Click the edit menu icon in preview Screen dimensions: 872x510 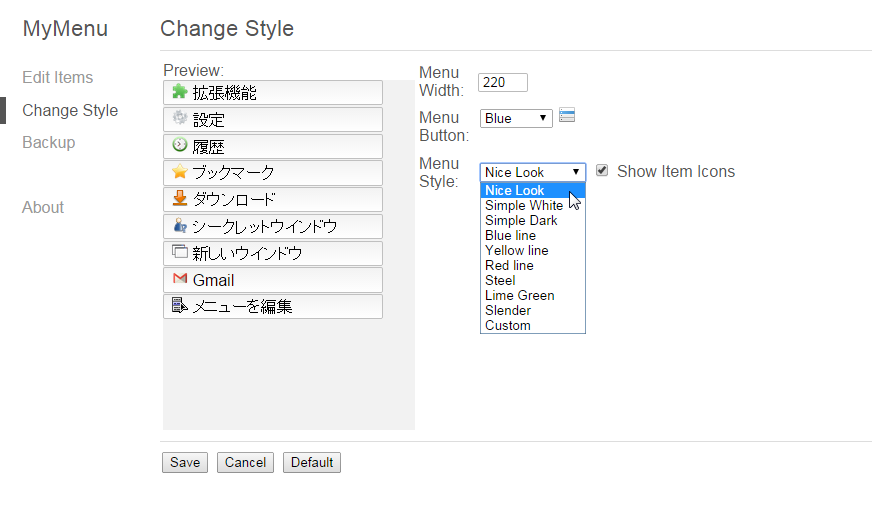pos(180,305)
